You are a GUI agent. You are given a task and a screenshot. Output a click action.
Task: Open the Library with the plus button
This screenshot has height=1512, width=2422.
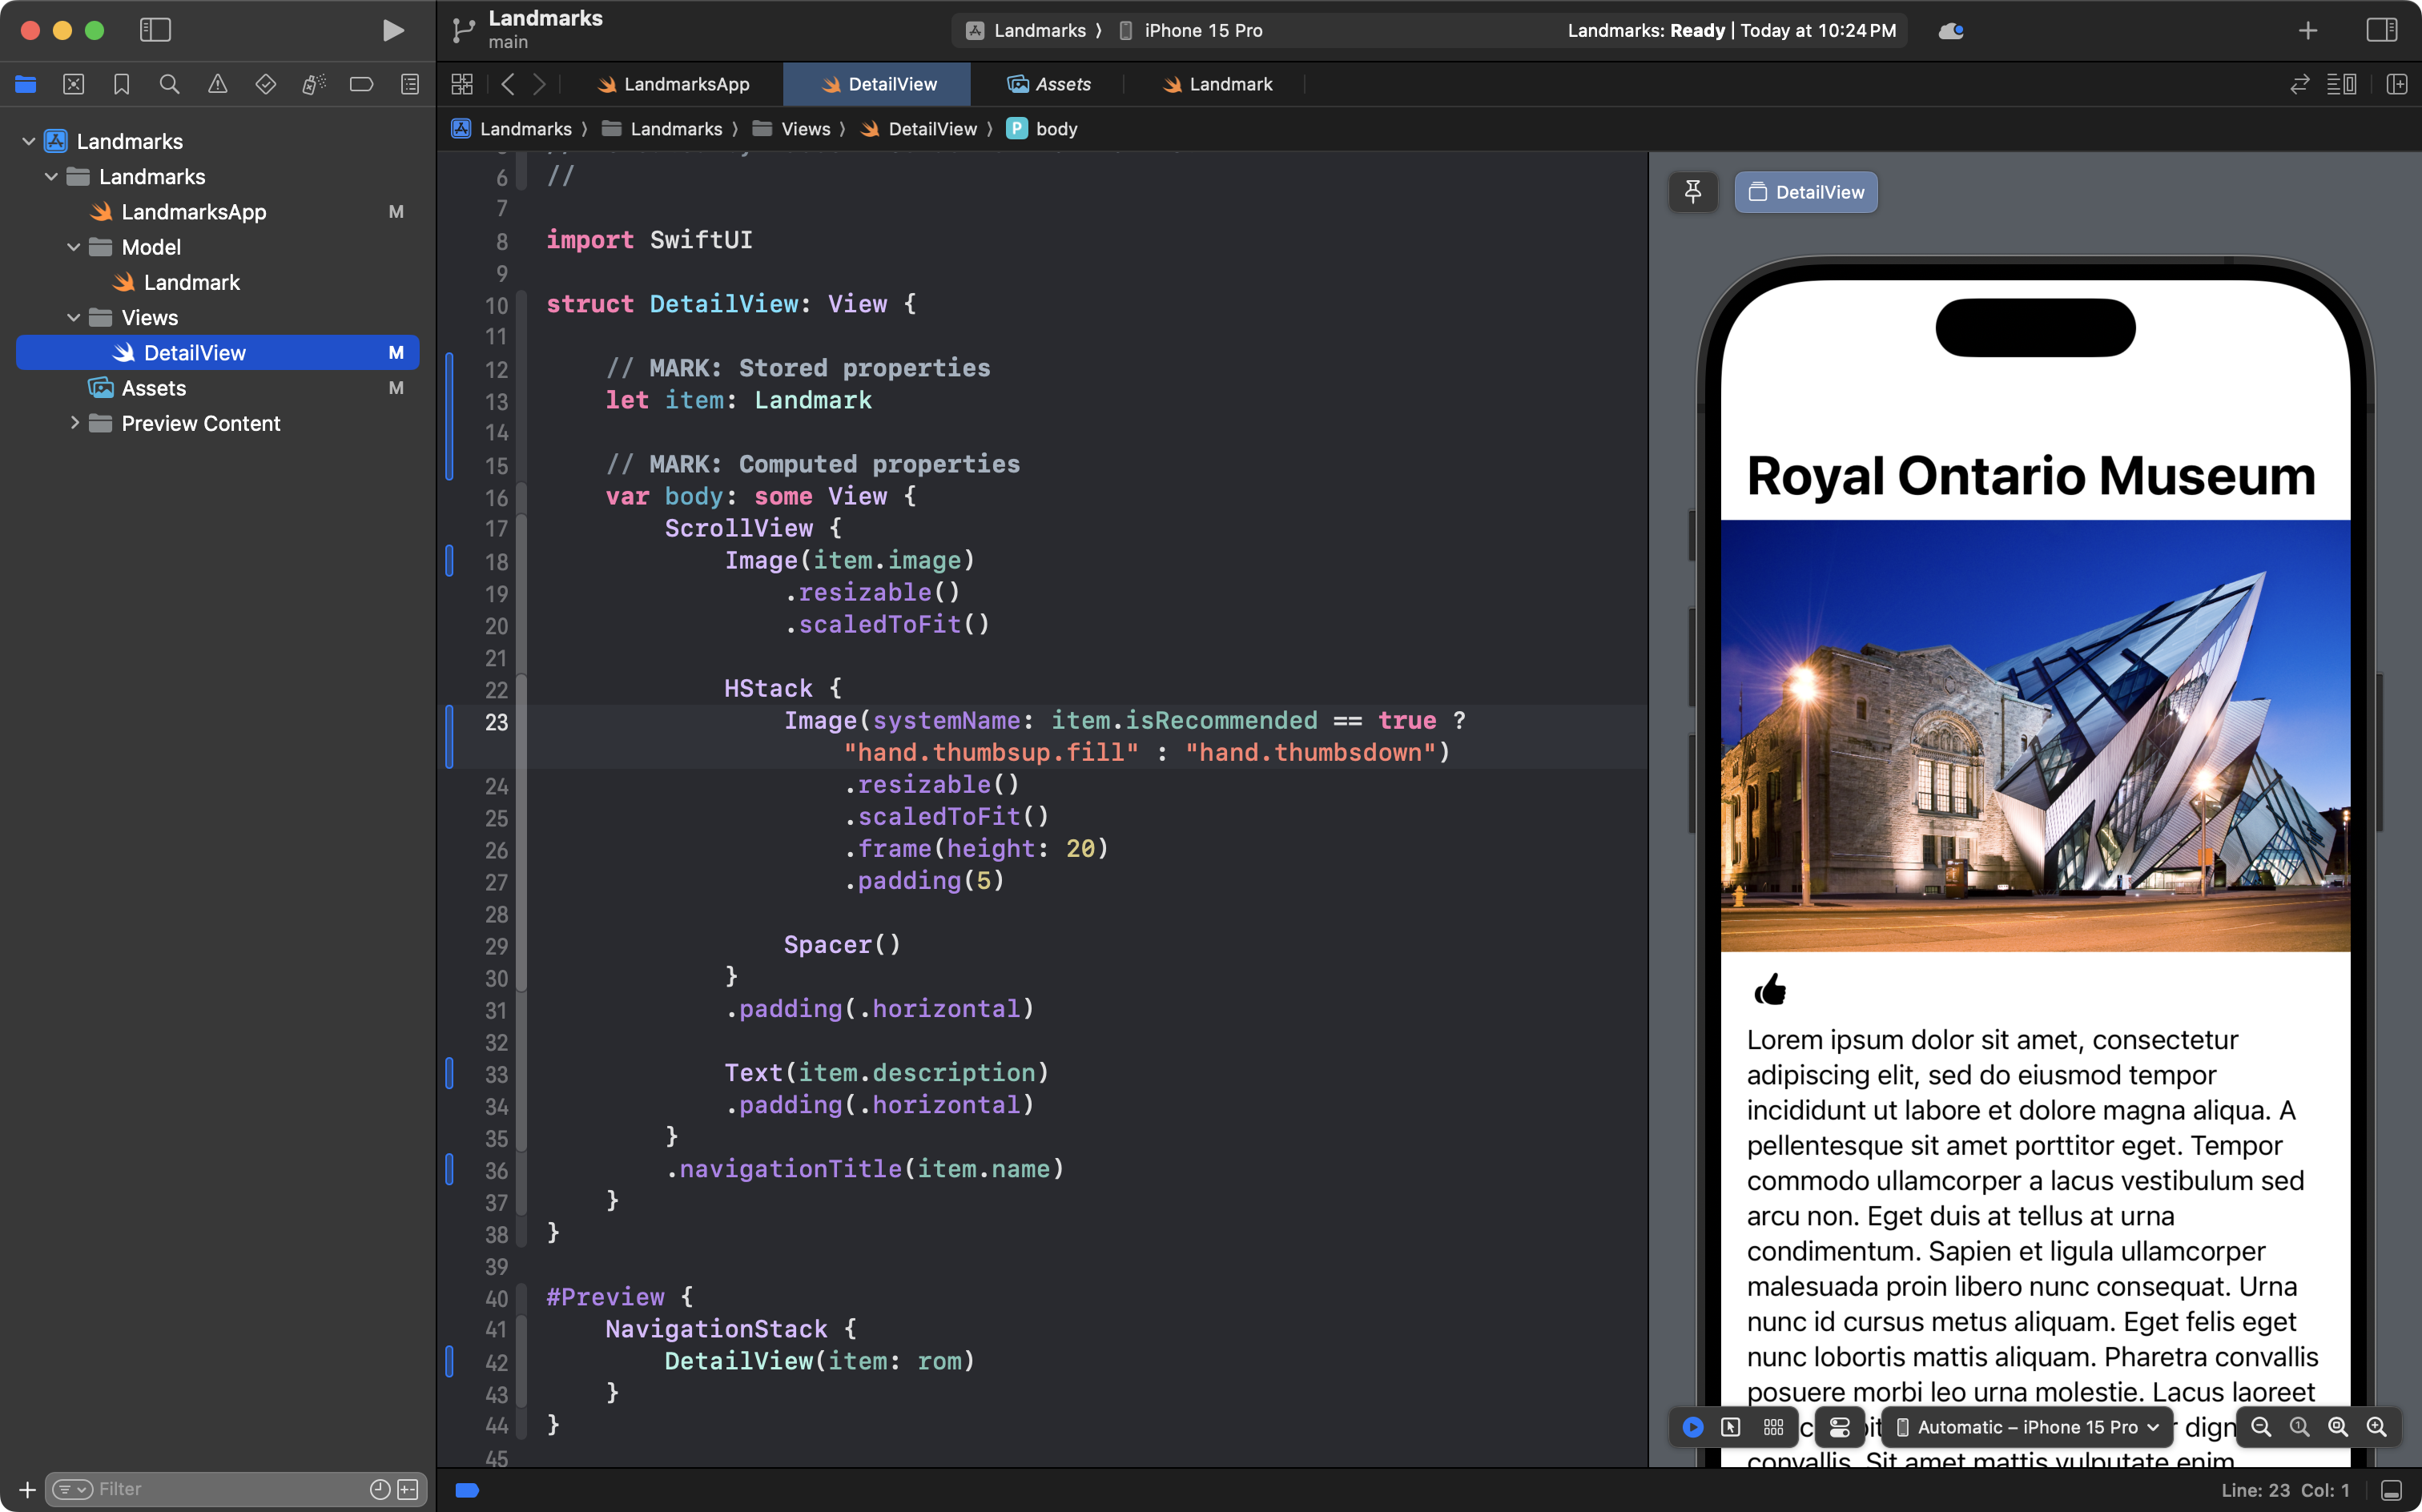click(2307, 30)
